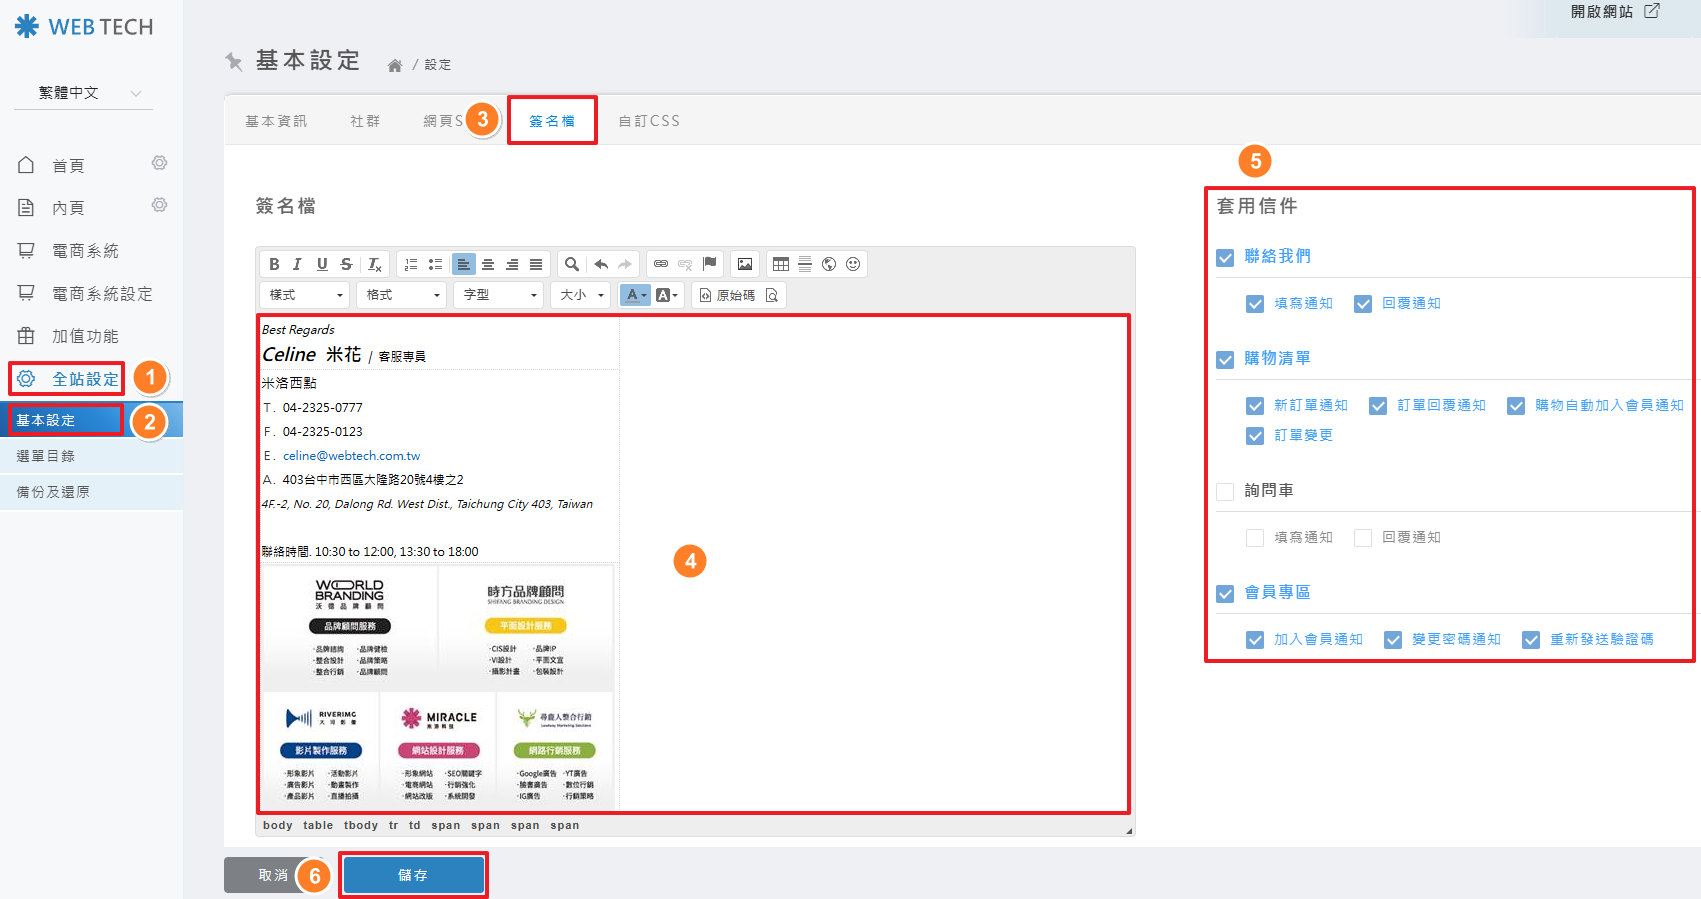Open the text color picker
Image resolution: width=1701 pixels, height=899 pixels.
pos(635,295)
